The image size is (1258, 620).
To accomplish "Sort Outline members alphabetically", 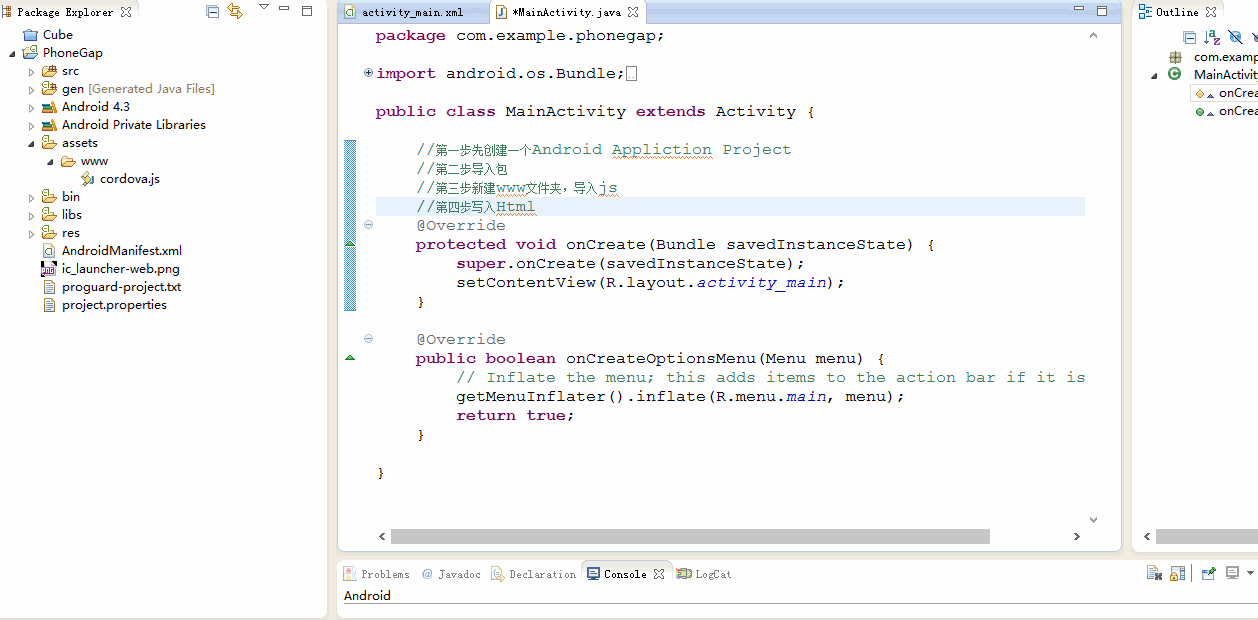I will coord(1212,37).
